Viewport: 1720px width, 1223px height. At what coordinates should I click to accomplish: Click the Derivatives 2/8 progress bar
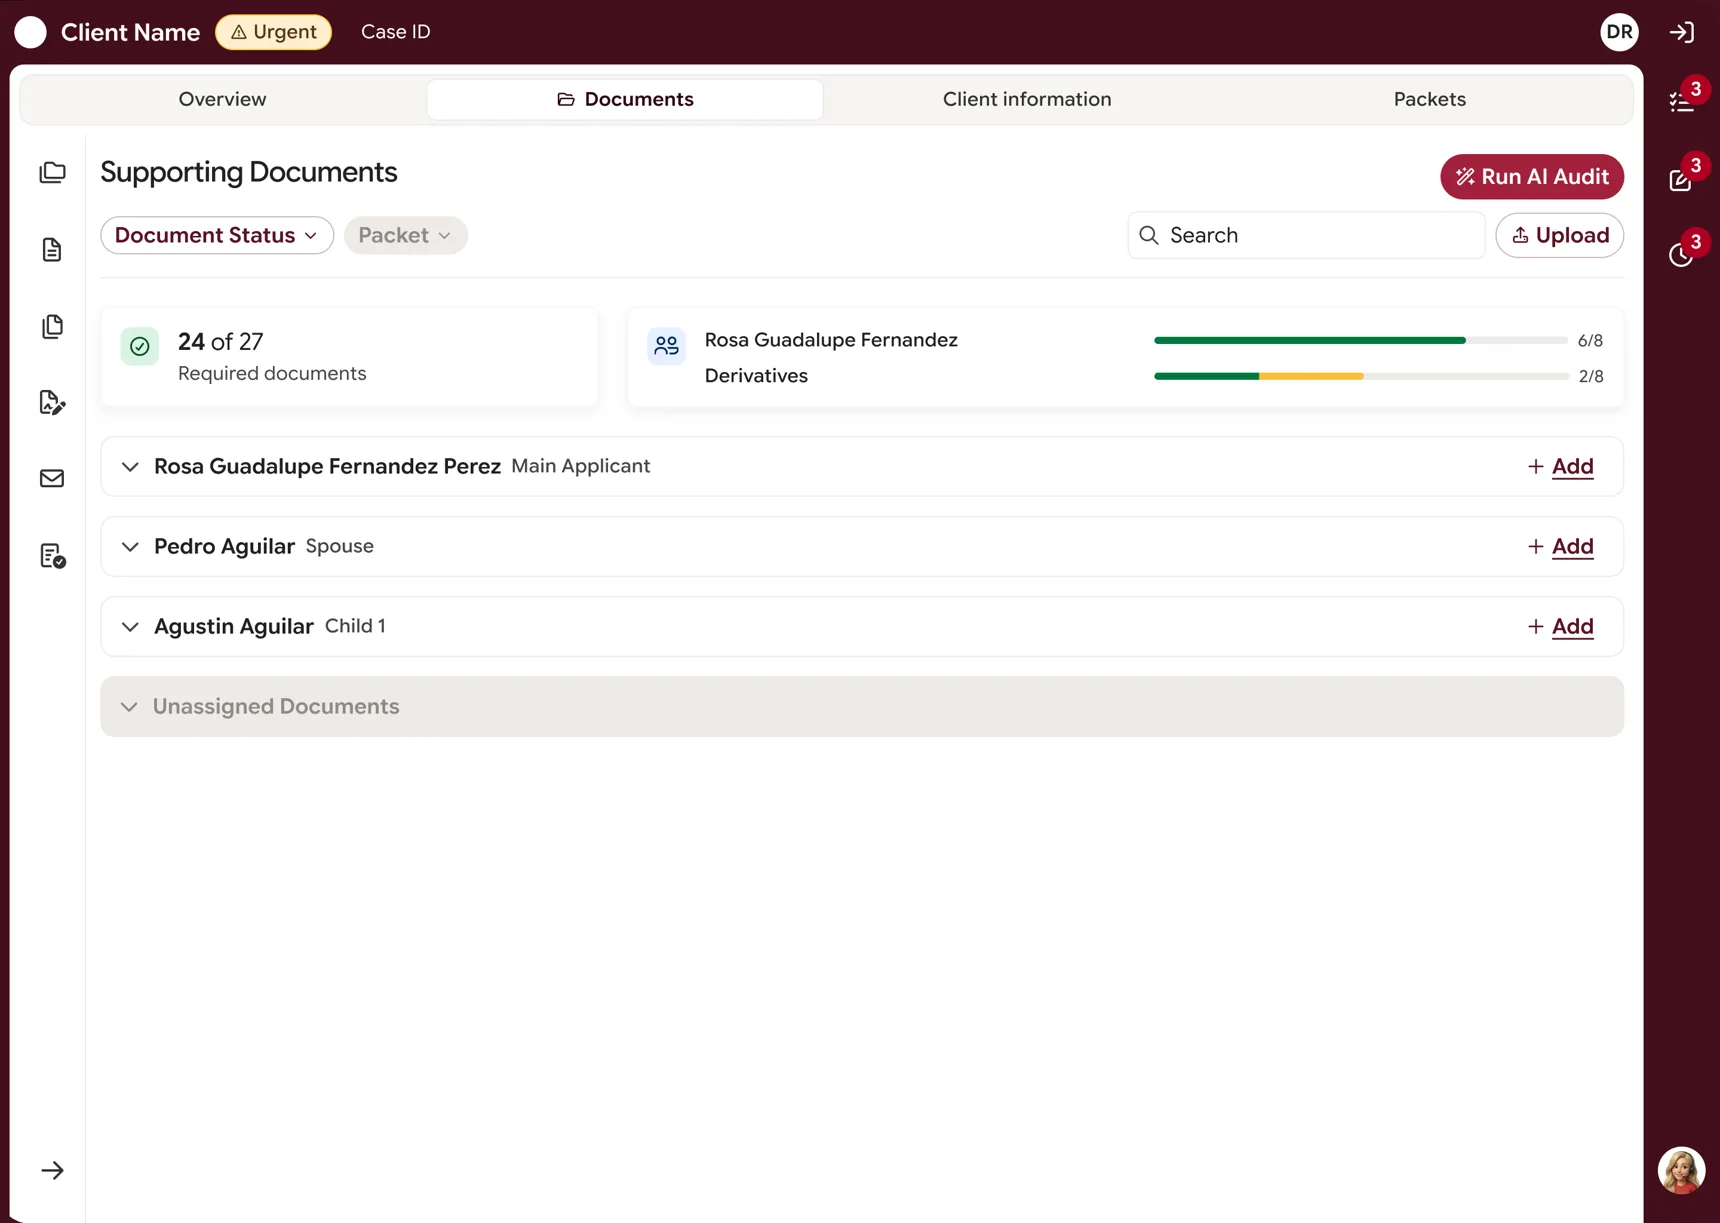coord(1361,376)
